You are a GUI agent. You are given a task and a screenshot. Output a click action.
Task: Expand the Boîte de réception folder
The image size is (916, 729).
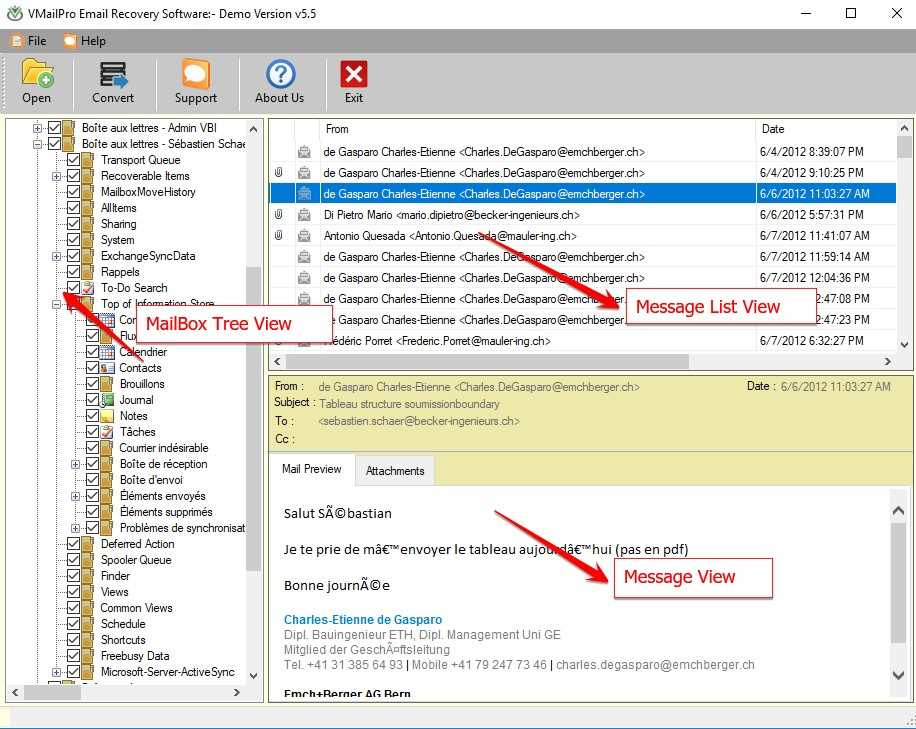[x=75, y=464]
